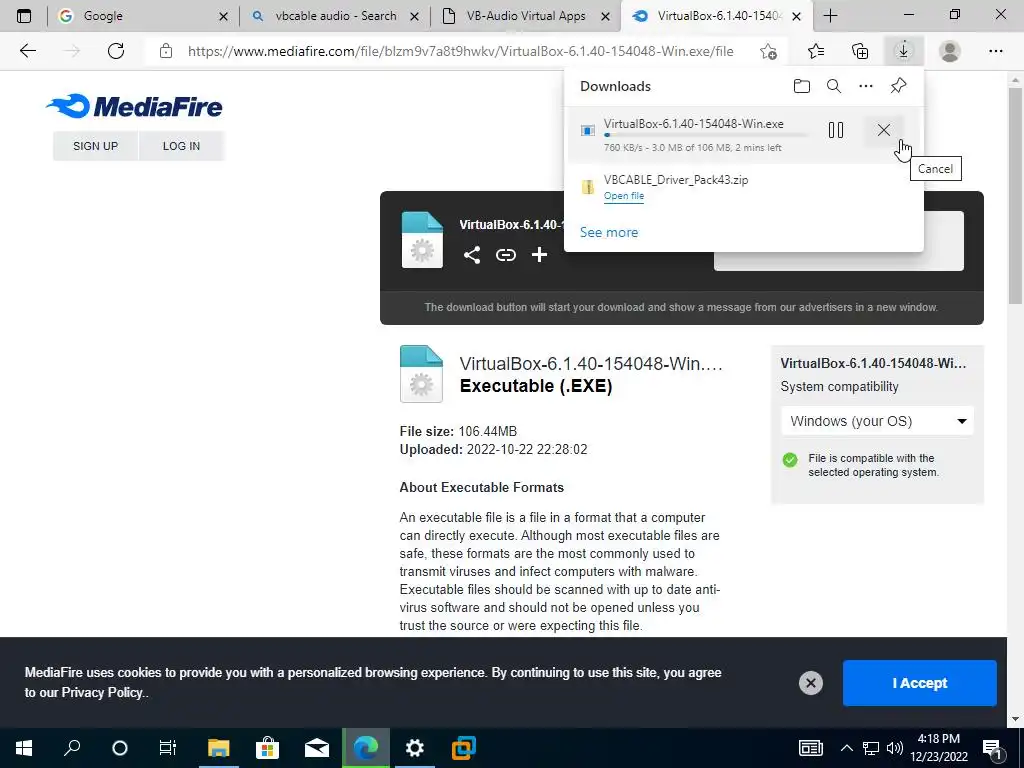
Task: Open the tab actions menu icon
Action: 24,16
